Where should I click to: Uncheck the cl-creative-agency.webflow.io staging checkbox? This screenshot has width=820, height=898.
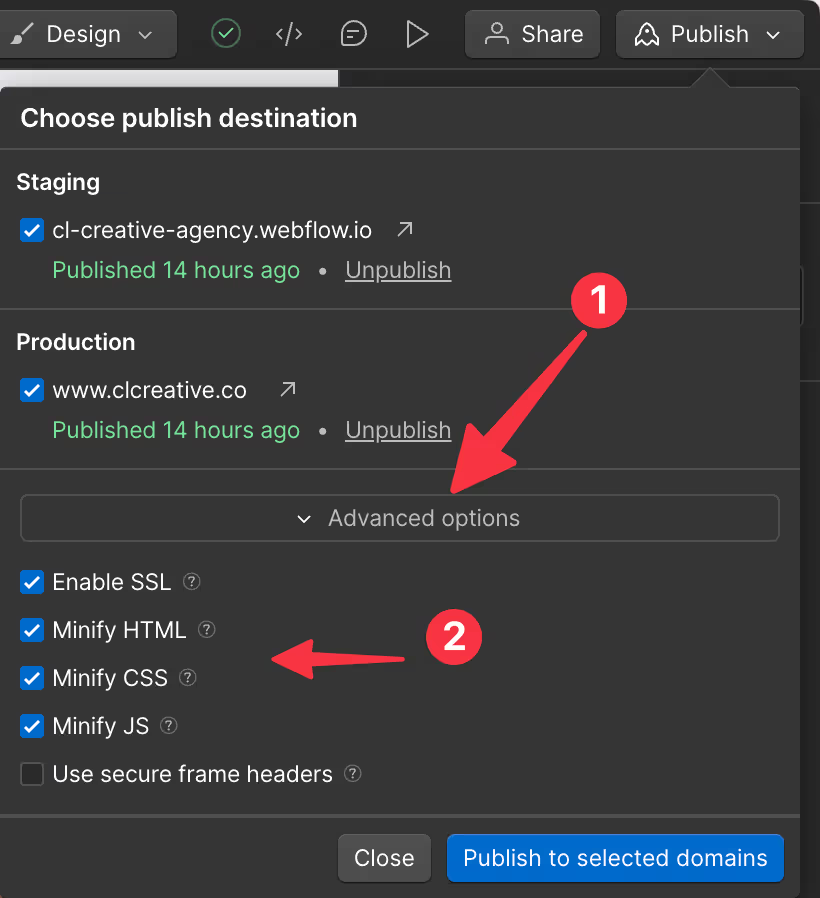point(32,230)
